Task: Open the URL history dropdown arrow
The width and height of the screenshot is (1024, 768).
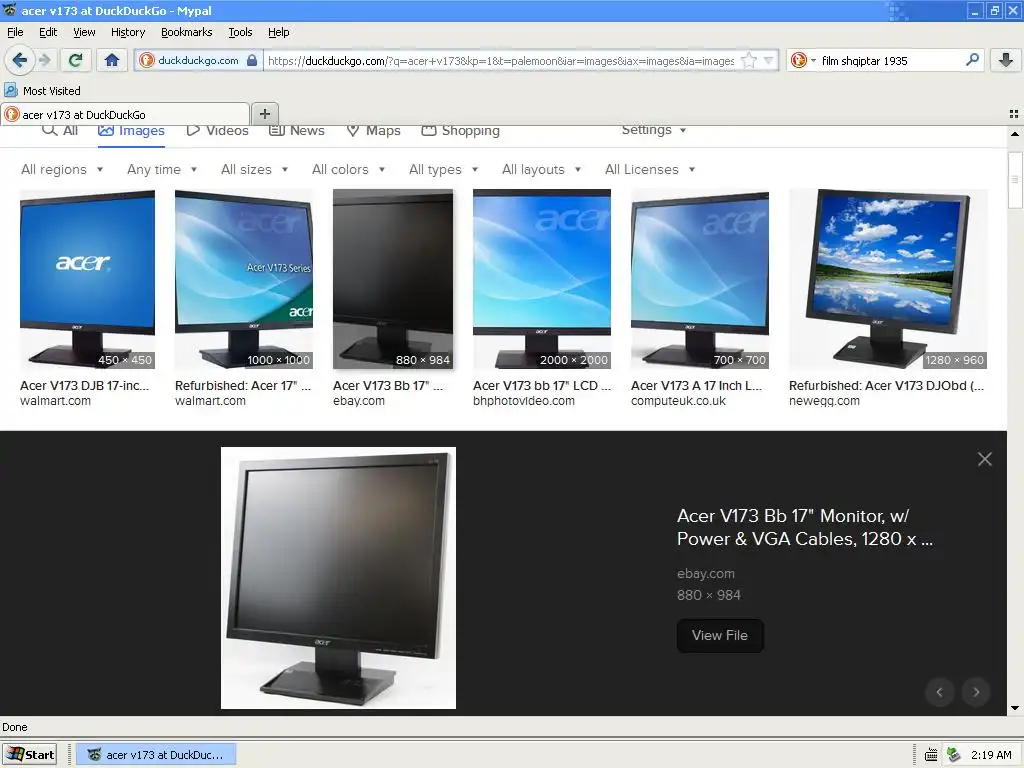Action: coord(769,61)
